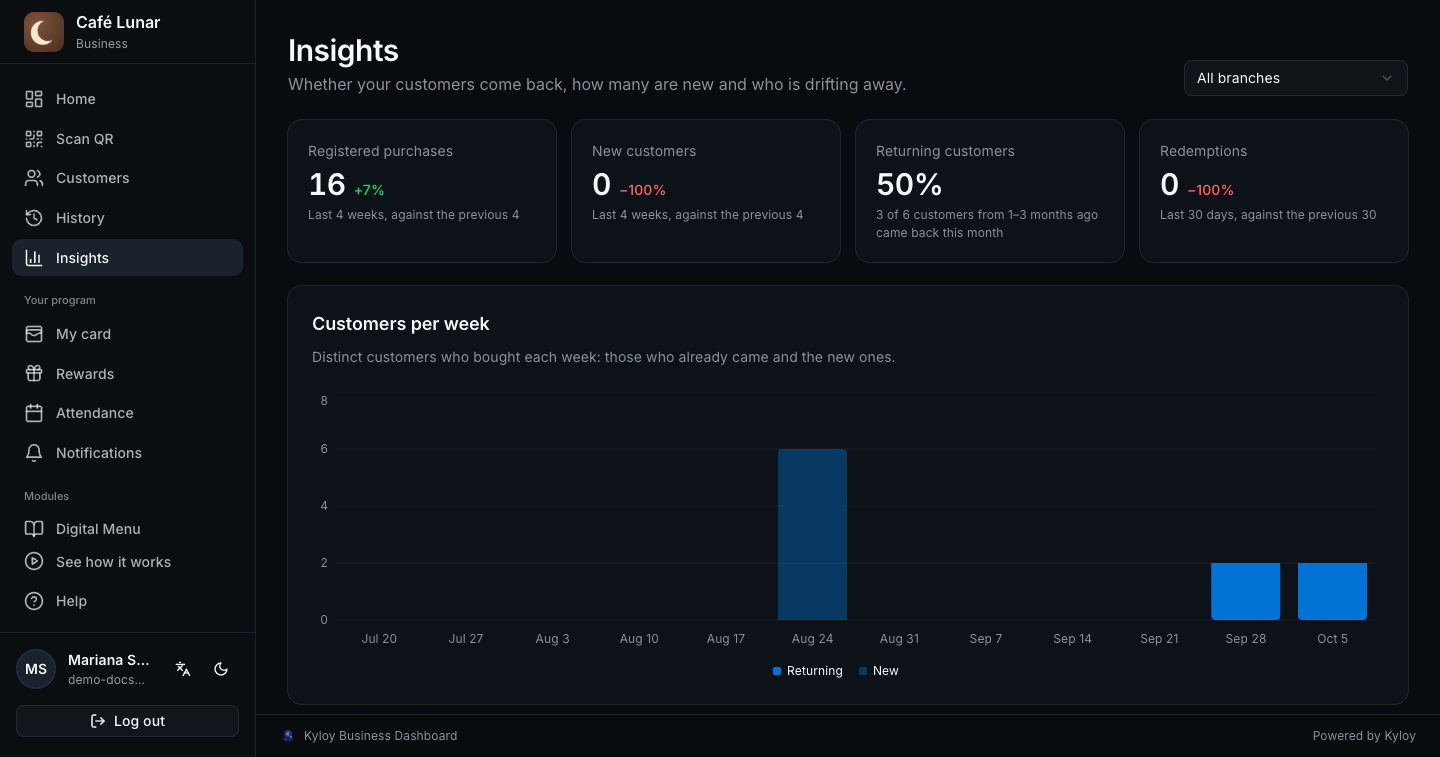Screen dimensions: 1440x757
Task: Click the Scan QR code icon
Action: tap(34, 139)
